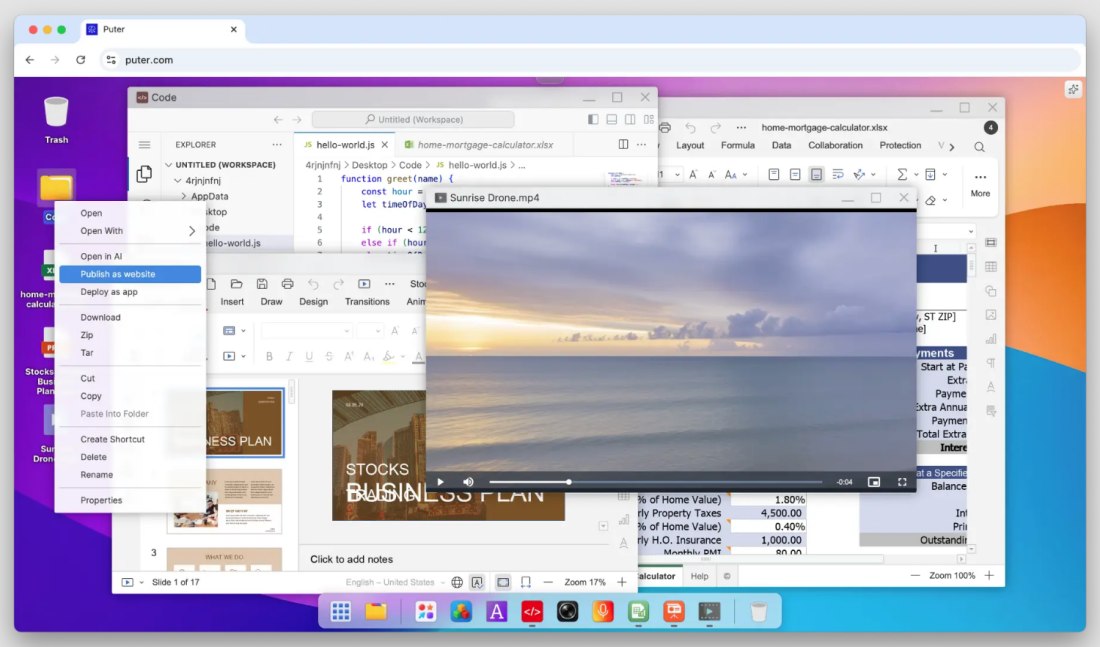Choose Open in AI from context menu
Image resolution: width=1100 pixels, height=647 pixels.
[x=130, y=256]
